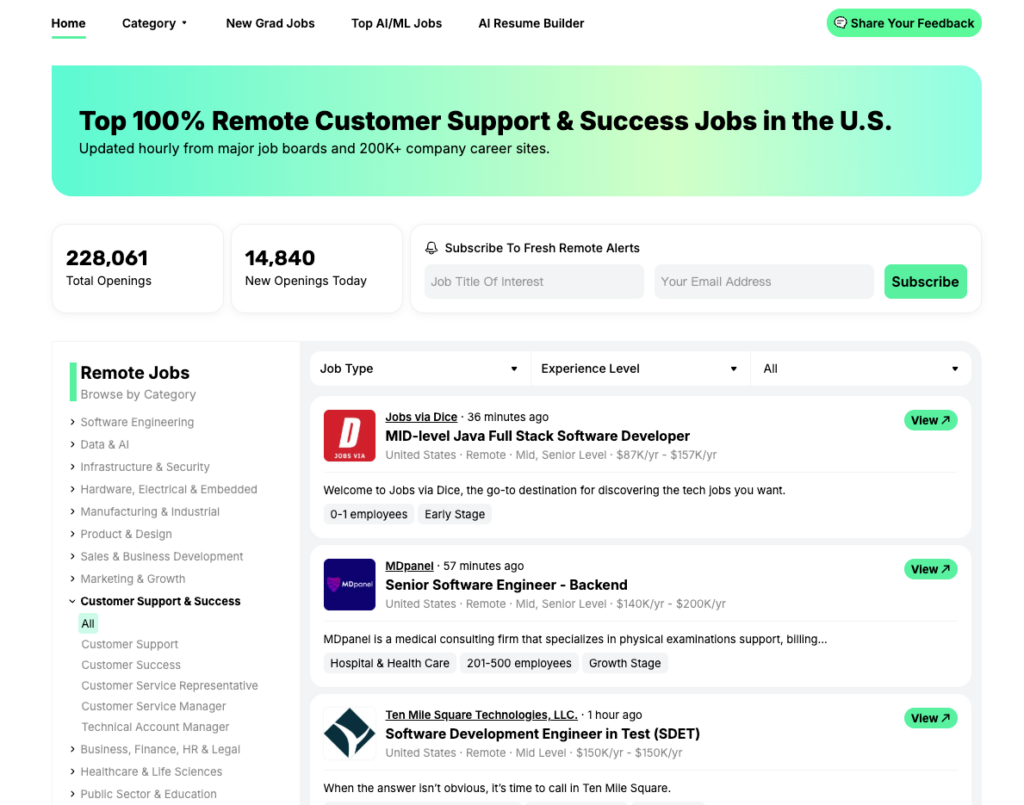Click the chevron next to Software Engineering
Screen dimensions: 1024x805
tap(71, 422)
